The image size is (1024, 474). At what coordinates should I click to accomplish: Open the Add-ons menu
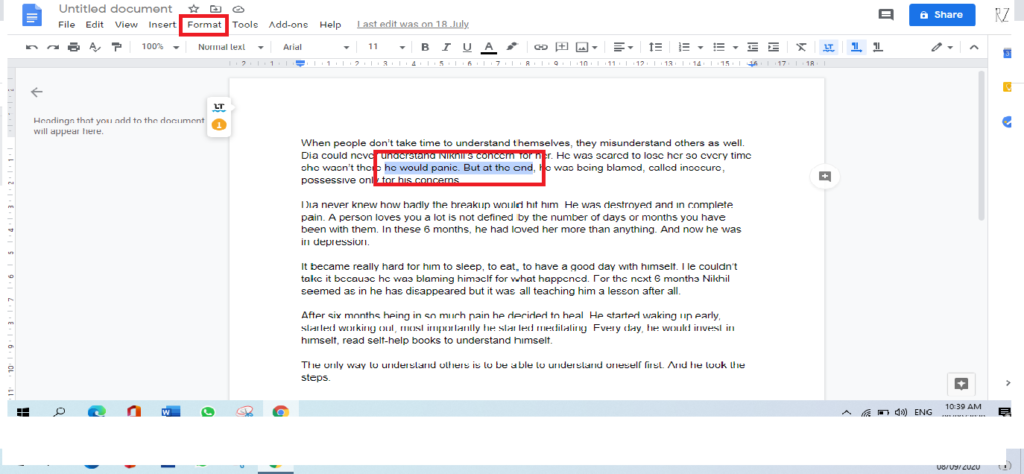pyautogui.click(x=289, y=25)
